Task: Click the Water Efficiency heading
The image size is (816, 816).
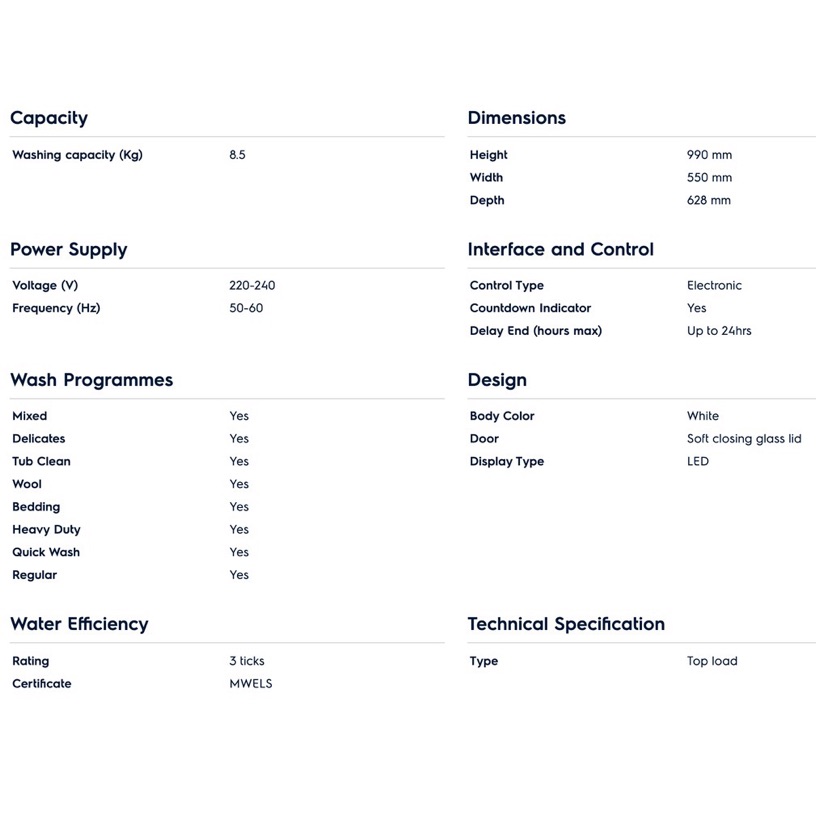Action: click(x=79, y=624)
